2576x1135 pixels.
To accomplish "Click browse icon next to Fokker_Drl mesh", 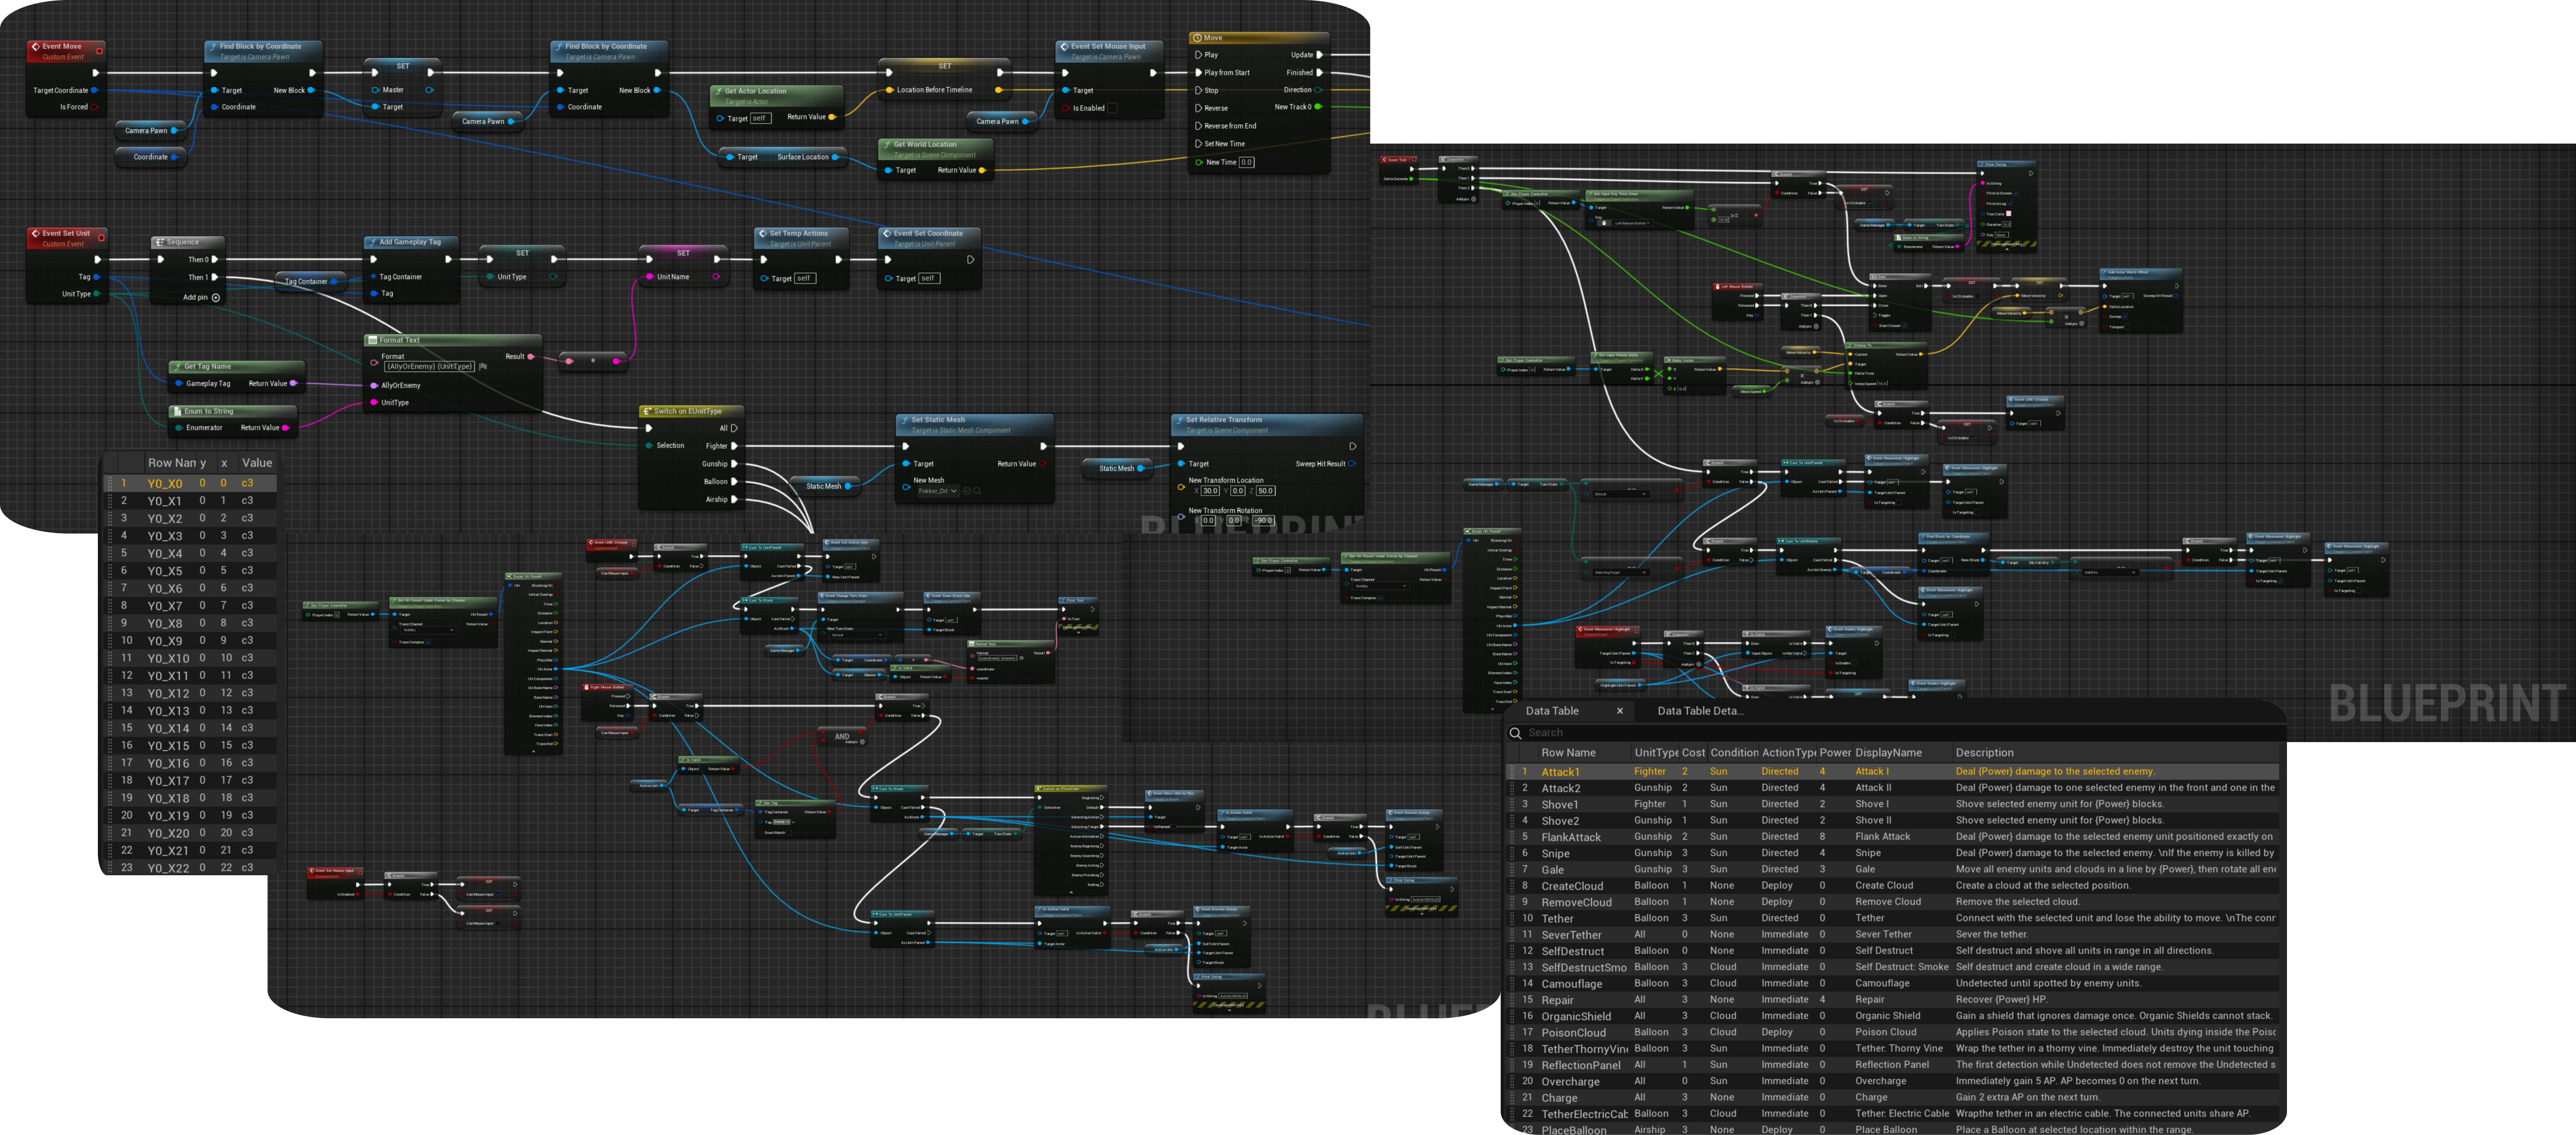I will (977, 491).
